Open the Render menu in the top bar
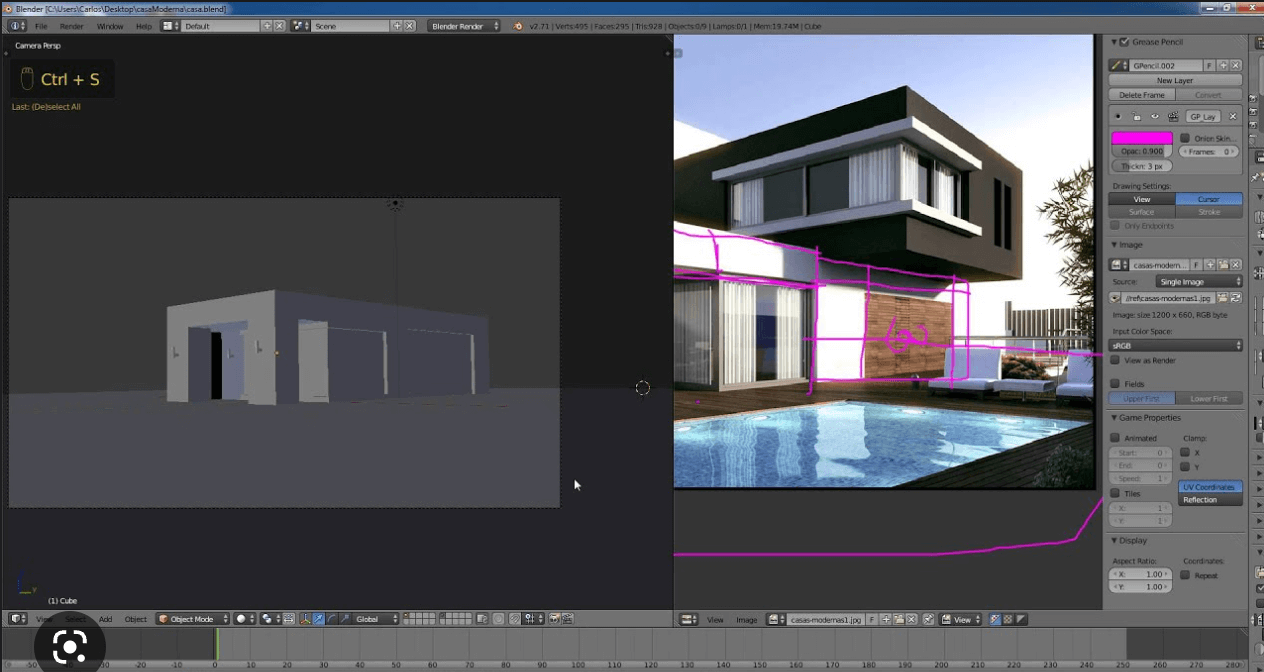Screen dimensions: 1264x672 pyautogui.click(x=72, y=26)
